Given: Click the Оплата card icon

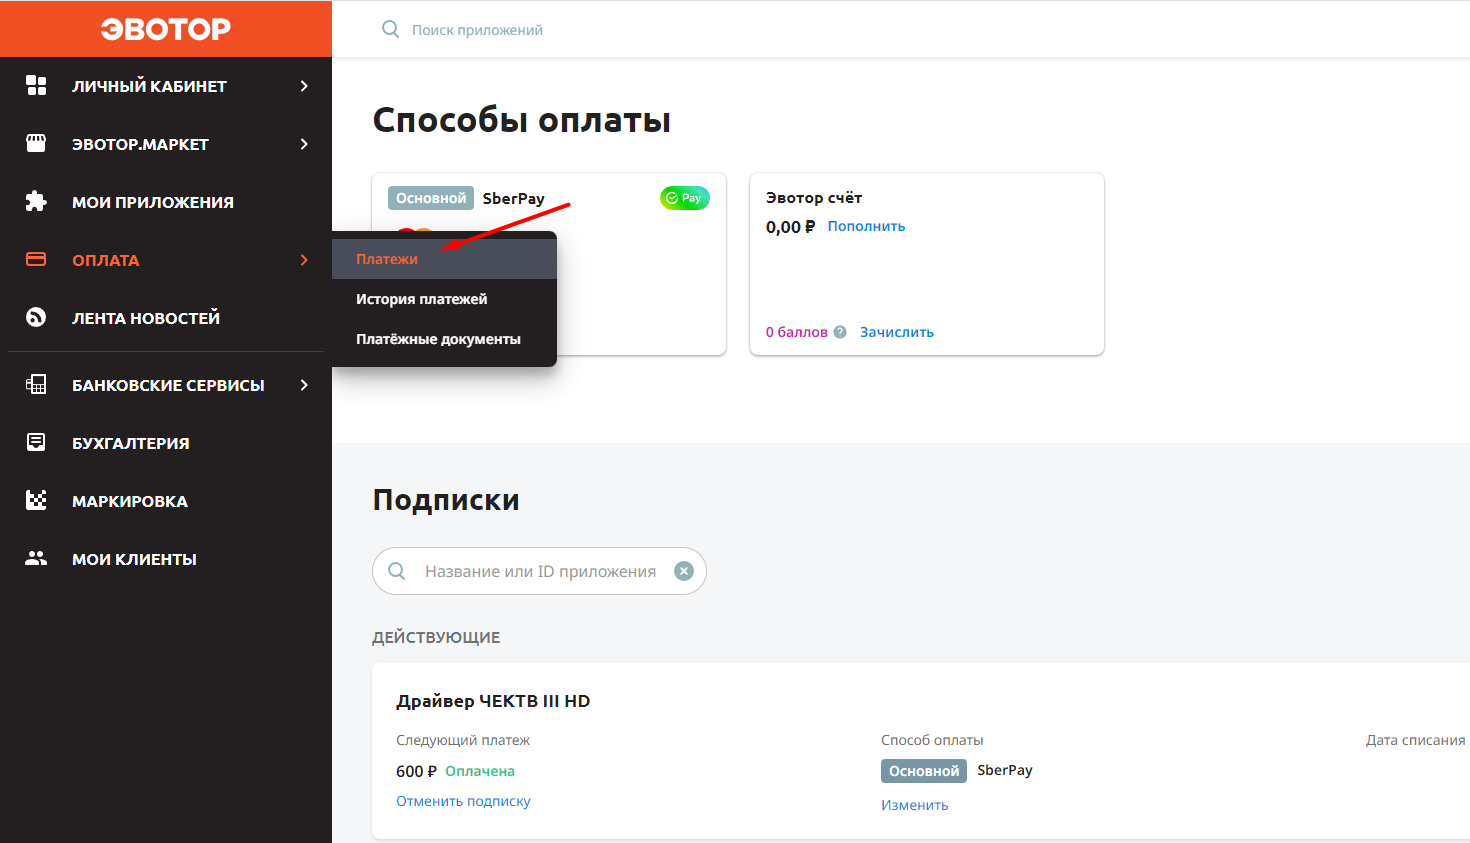Looking at the screenshot, I should [x=36, y=259].
